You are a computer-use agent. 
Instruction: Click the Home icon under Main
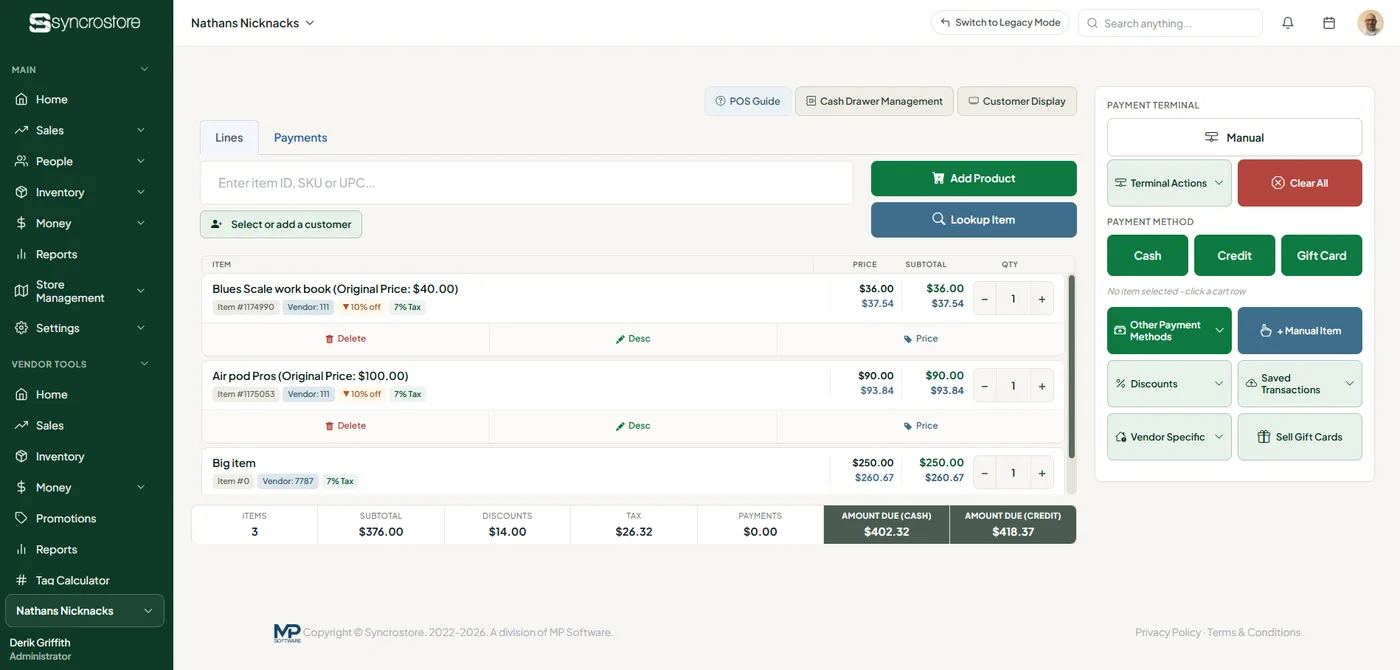click(21, 99)
